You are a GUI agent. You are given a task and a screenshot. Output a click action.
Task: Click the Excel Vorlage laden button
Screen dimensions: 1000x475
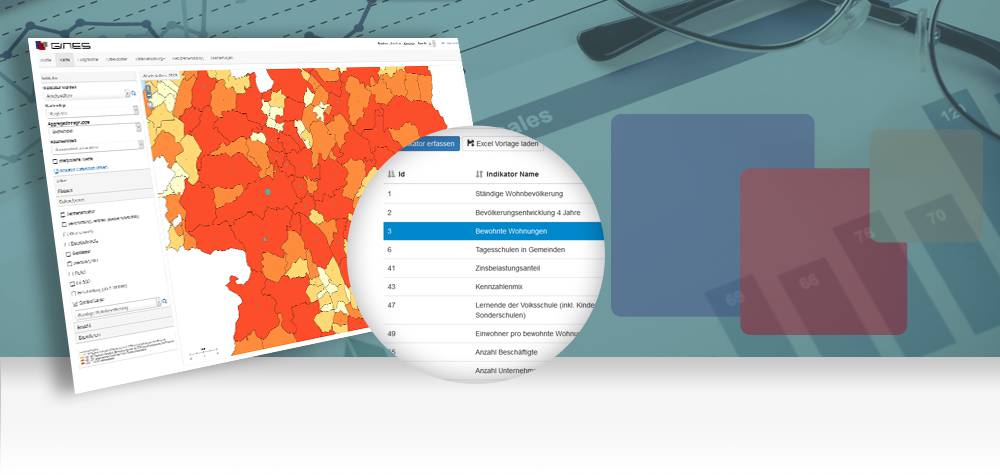point(503,144)
